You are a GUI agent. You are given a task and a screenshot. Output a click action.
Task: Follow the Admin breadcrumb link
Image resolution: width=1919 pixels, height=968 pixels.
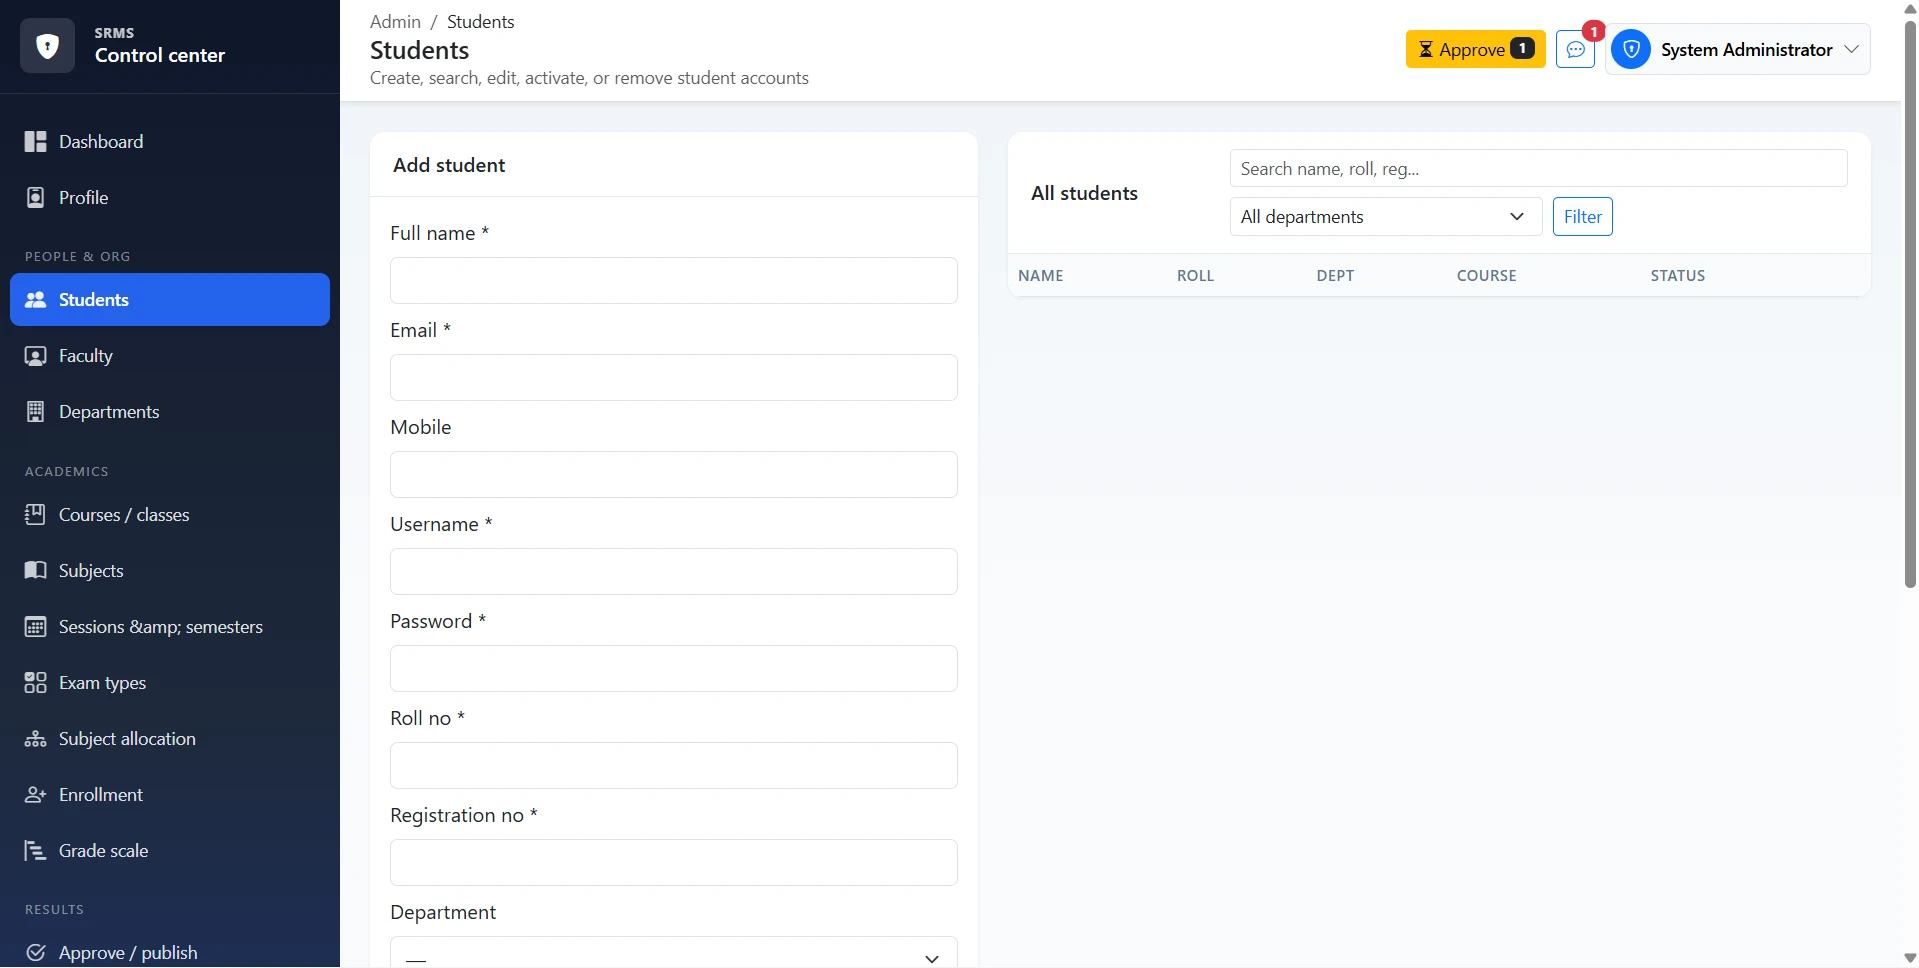(395, 22)
